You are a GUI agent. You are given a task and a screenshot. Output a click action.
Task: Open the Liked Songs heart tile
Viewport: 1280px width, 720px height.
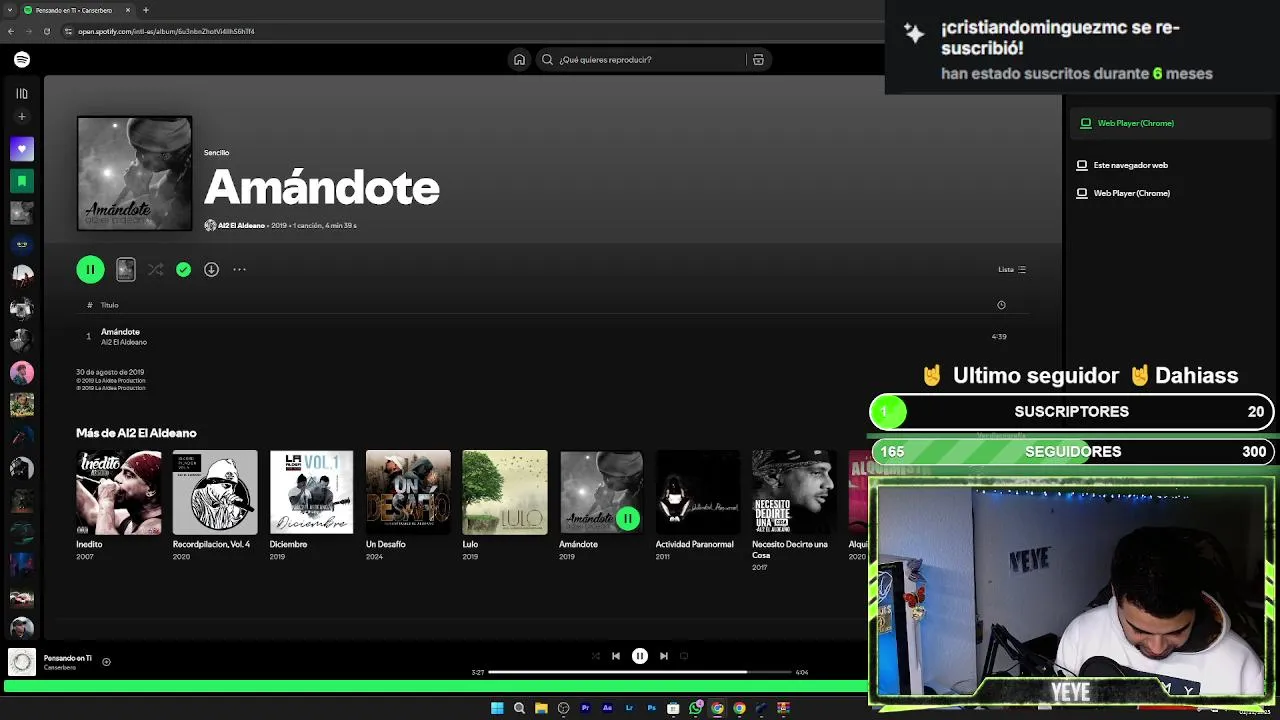(22, 149)
